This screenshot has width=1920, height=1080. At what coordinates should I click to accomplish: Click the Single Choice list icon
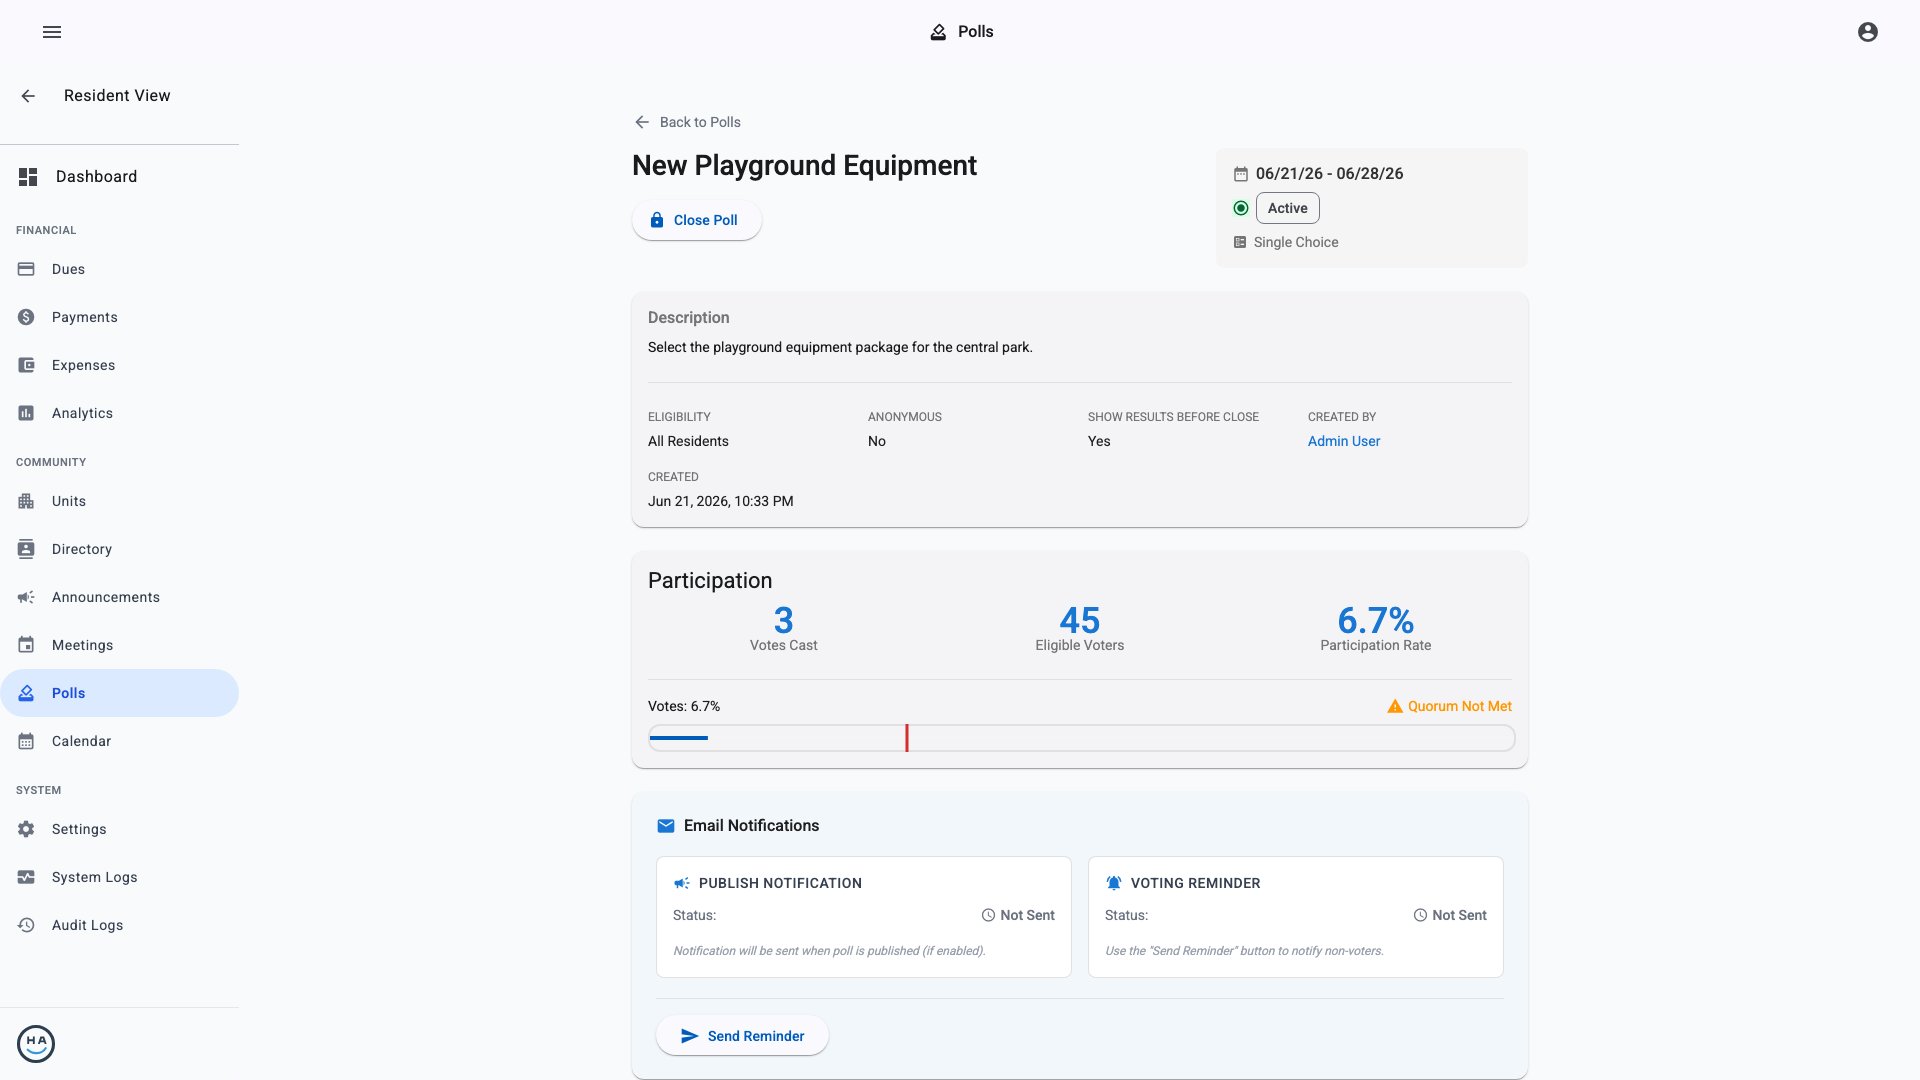pyautogui.click(x=1240, y=242)
